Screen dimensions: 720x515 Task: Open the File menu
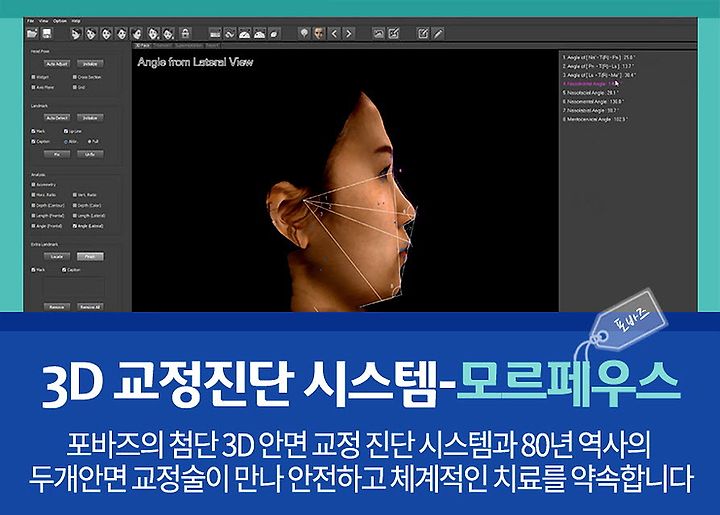click(30, 21)
